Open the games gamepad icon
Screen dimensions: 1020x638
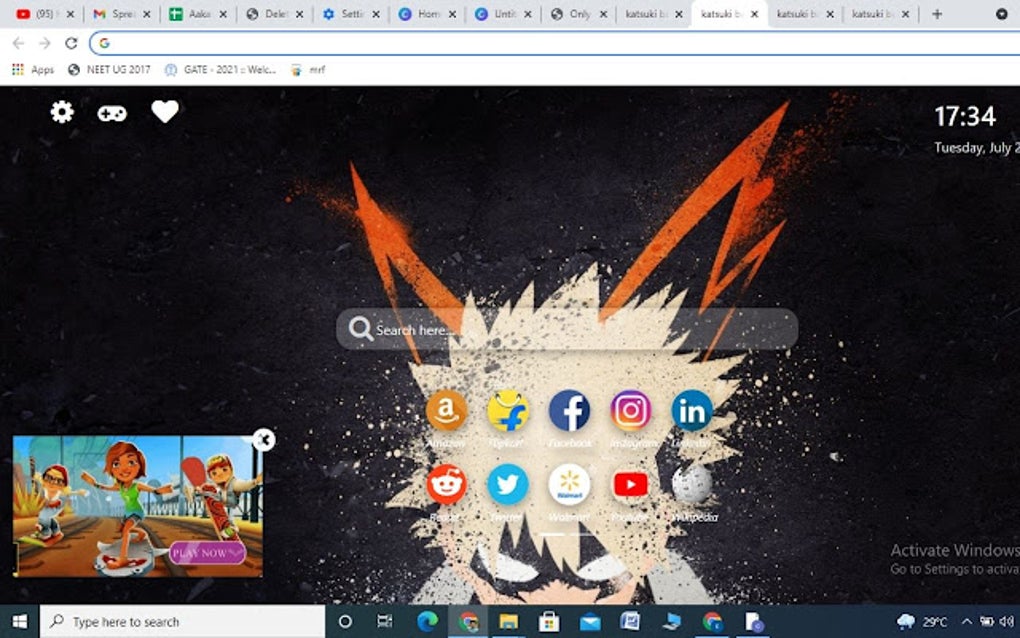point(111,112)
